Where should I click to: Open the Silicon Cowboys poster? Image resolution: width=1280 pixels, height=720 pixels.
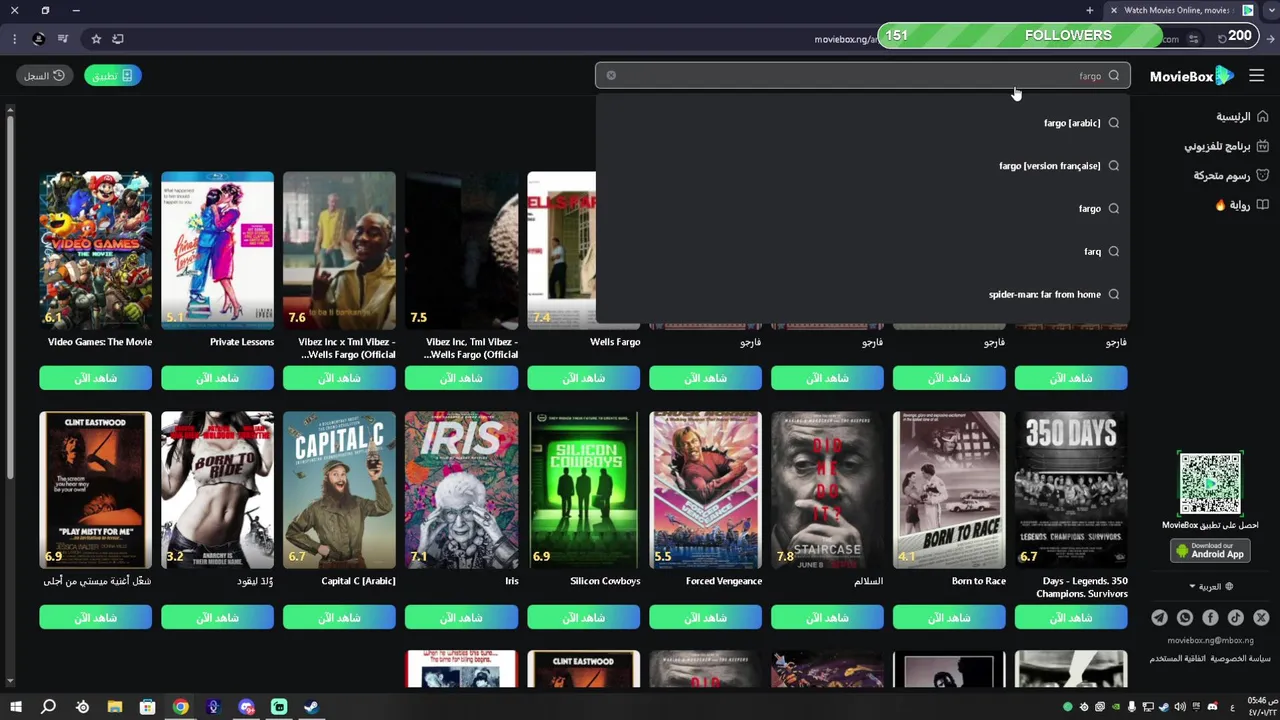pyautogui.click(x=583, y=490)
